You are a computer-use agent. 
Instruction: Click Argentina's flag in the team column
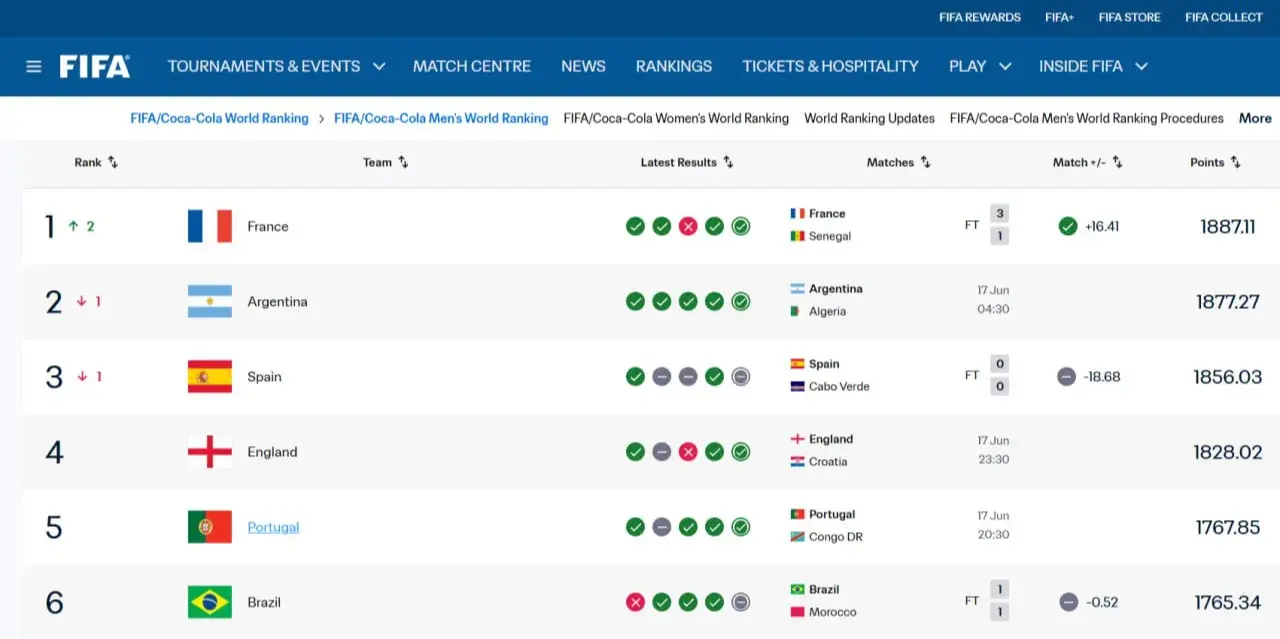210,301
